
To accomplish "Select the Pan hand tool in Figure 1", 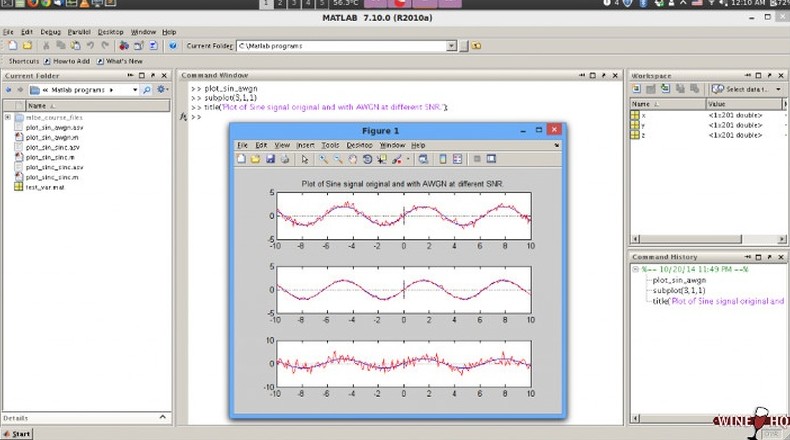I will click(353, 159).
